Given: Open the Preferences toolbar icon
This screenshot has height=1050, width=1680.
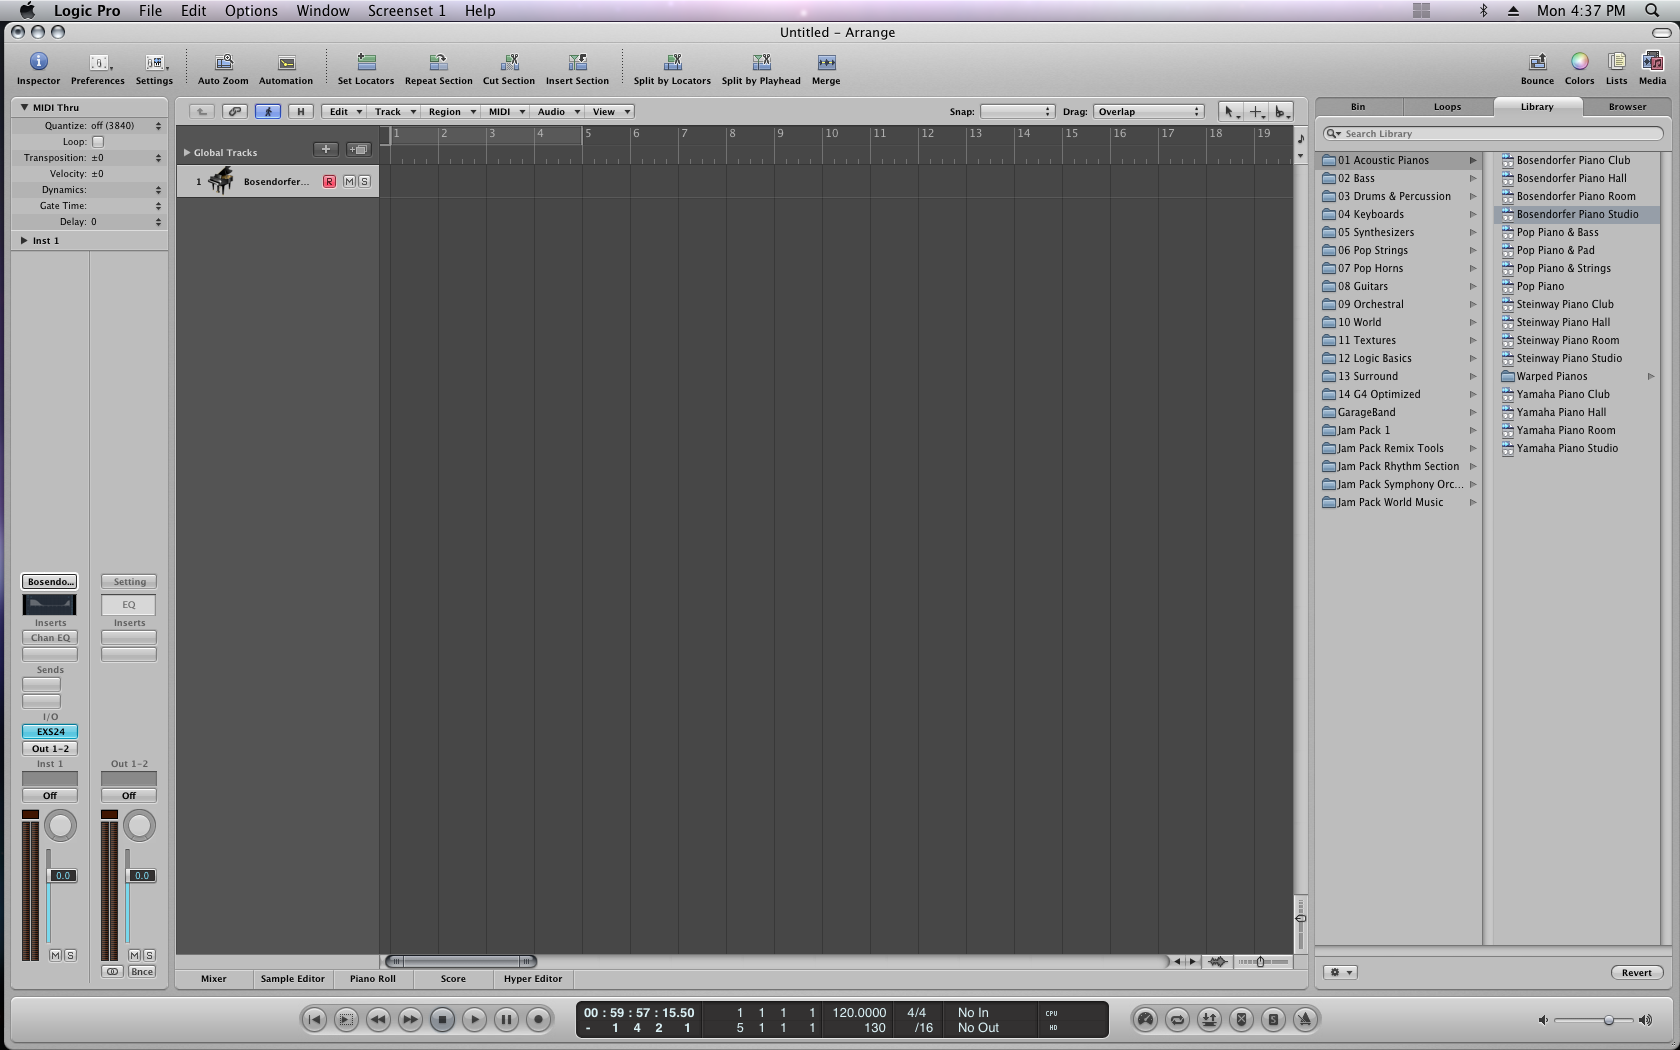Looking at the screenshot, I should [98, 68].
